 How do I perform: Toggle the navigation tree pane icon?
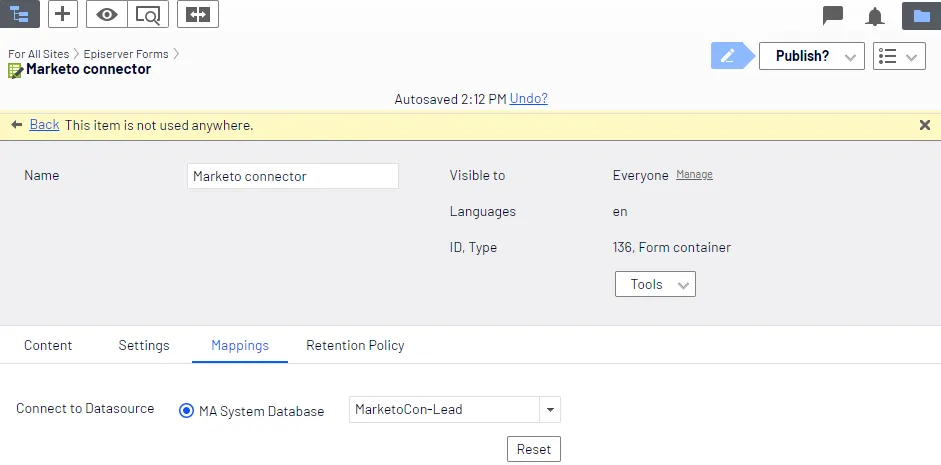coord(20,14)
